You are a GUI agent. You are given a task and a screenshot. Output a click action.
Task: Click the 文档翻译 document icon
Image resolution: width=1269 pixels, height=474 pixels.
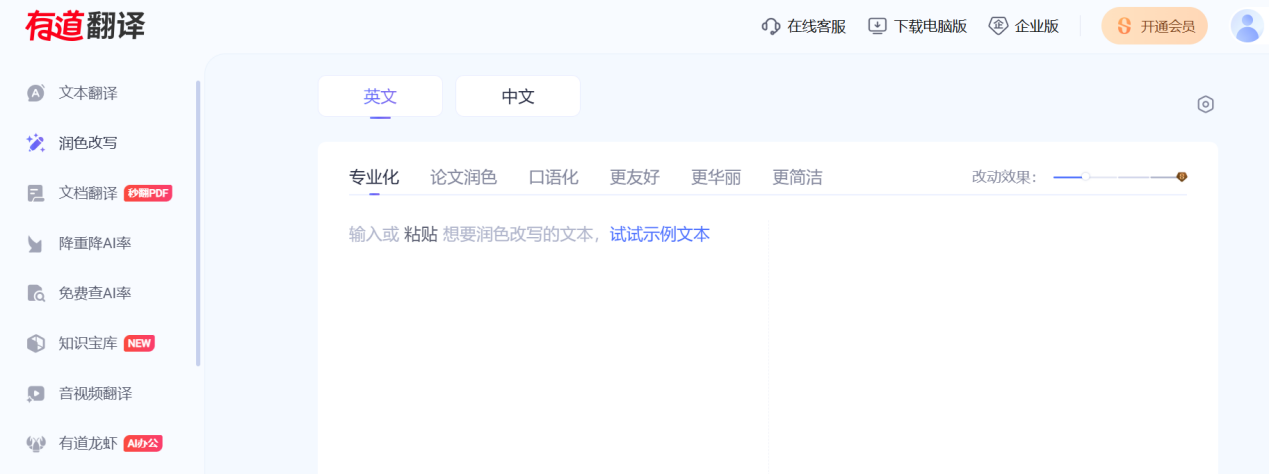(x=36, y=193)
